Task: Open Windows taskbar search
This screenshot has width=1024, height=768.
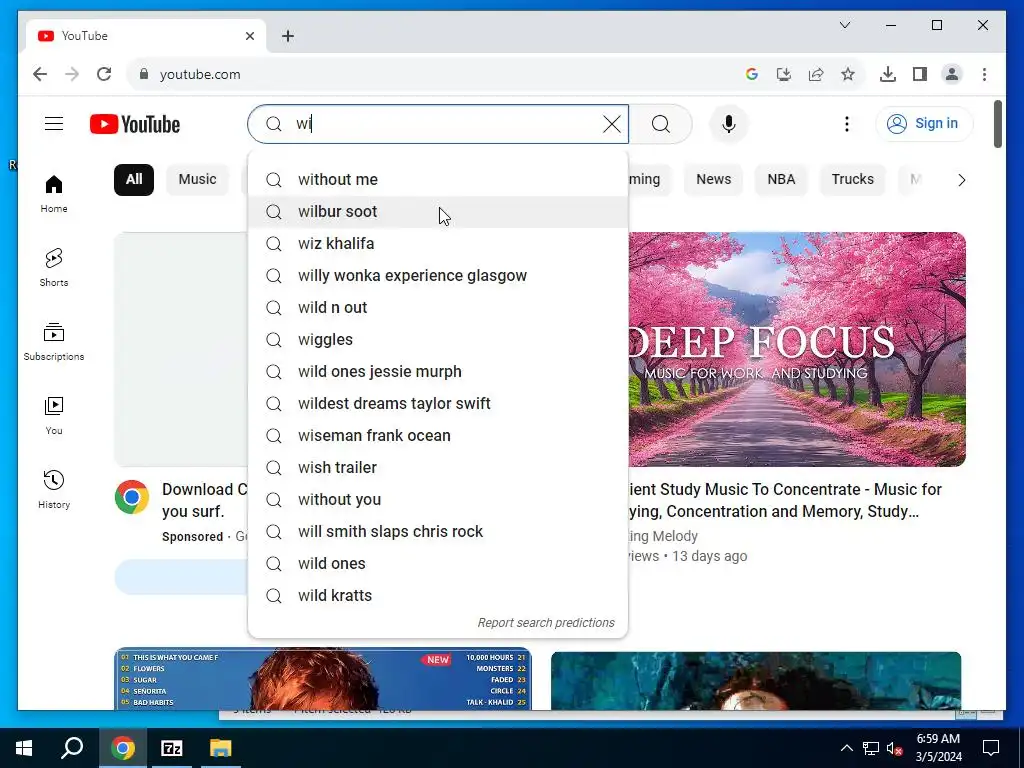Action: pyautogui.click(x=72, y=748)
